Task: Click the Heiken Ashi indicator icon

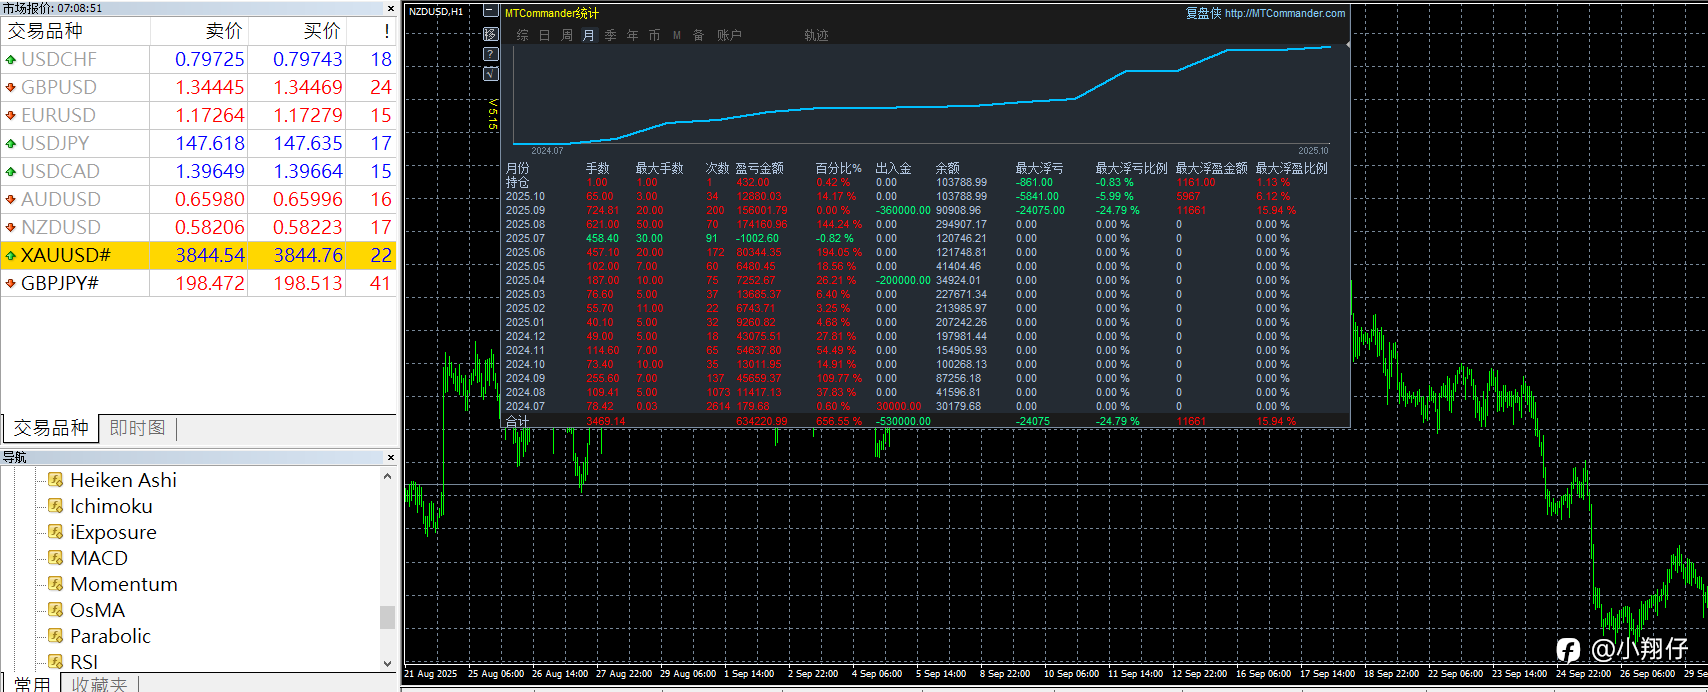Action: (x=56, y=480)
